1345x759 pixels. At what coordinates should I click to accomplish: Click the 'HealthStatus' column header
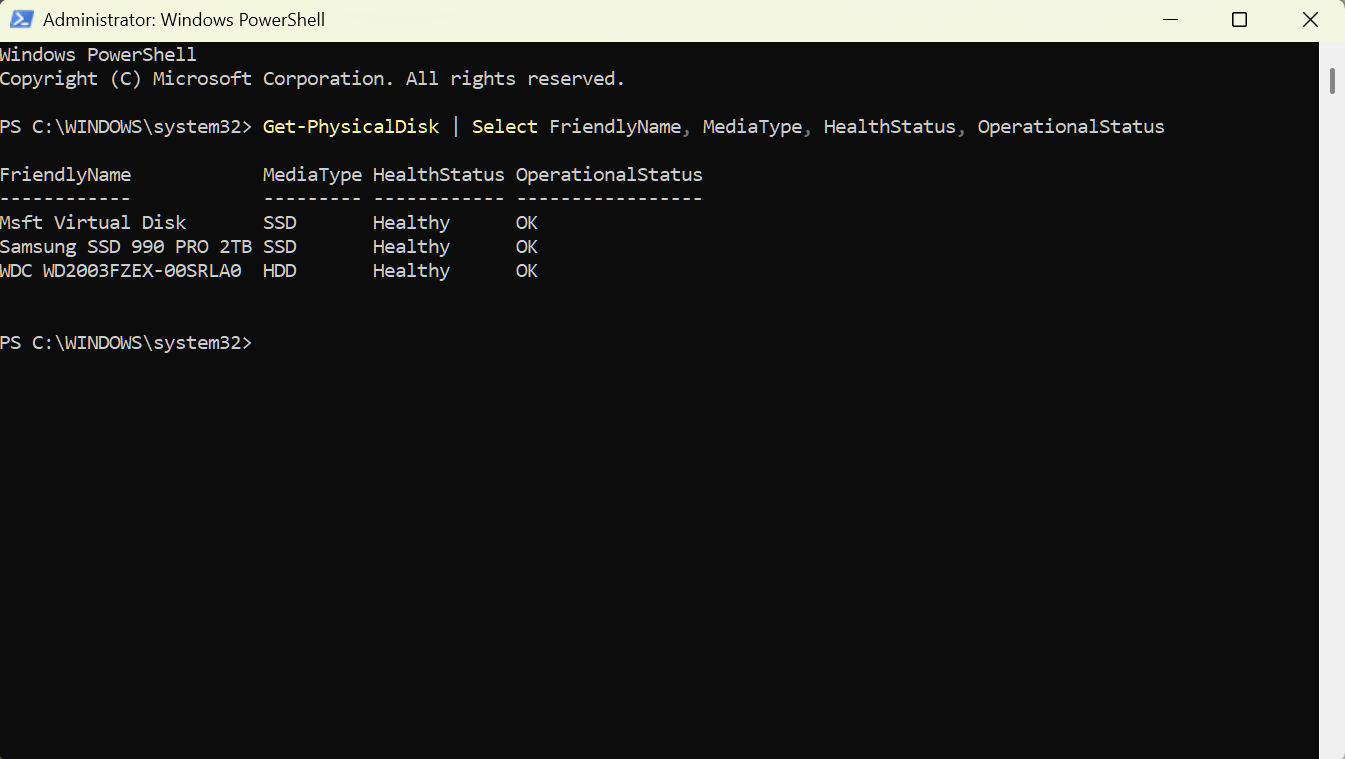(x=439, y=175)
